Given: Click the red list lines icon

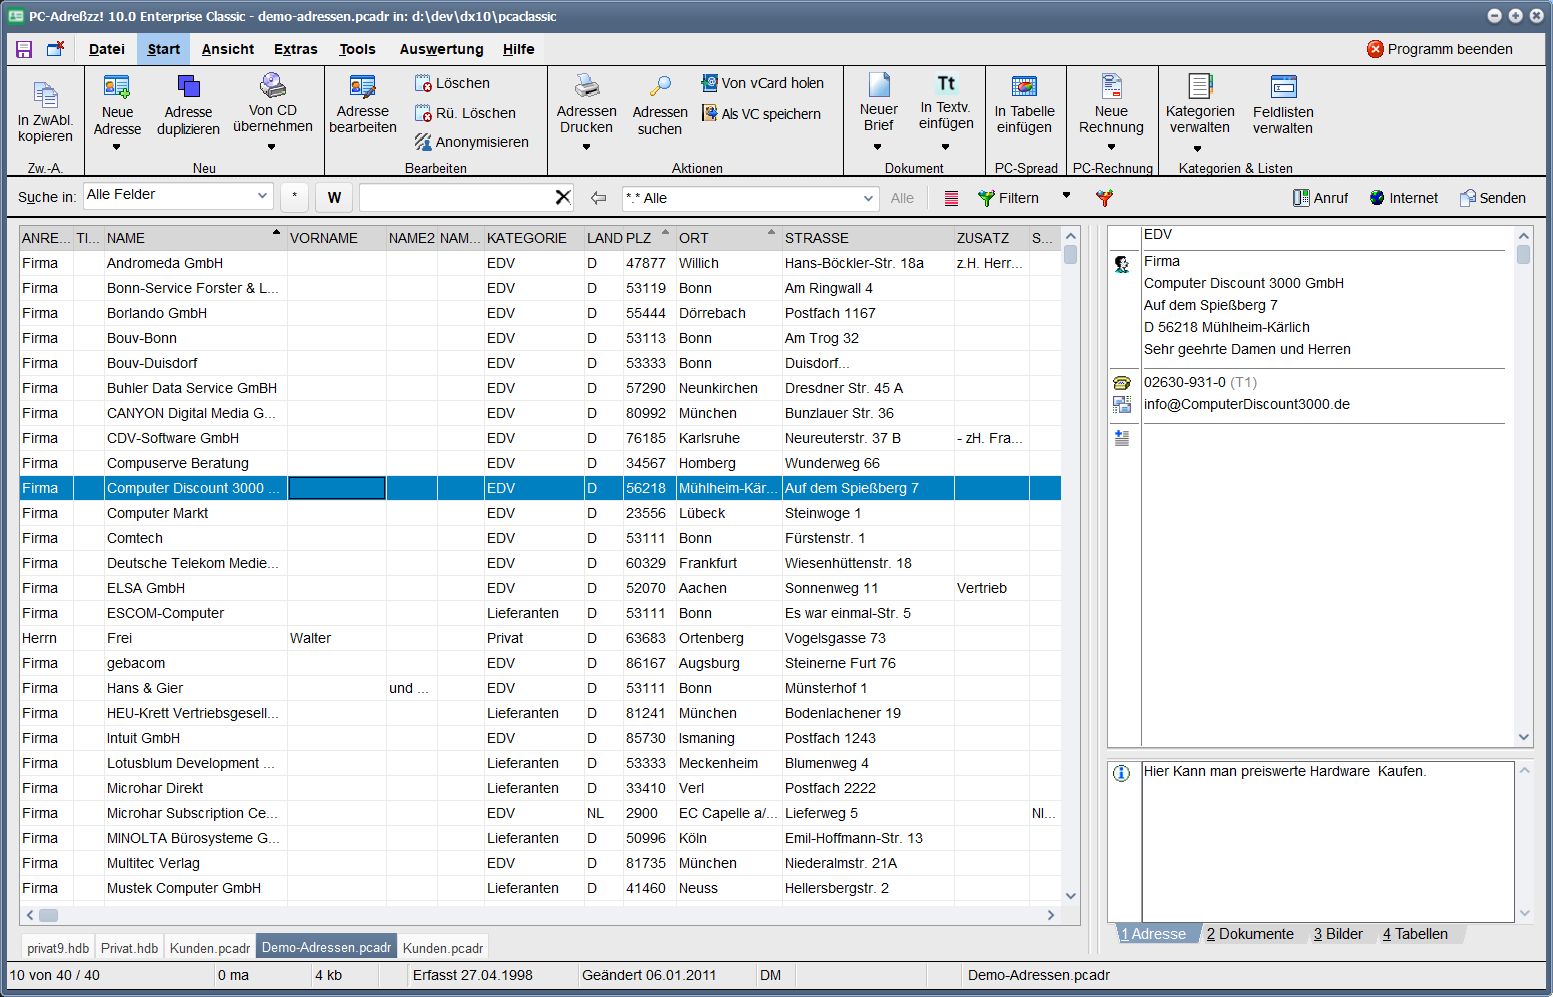Looking at the screenshot, I should (951, 198).
